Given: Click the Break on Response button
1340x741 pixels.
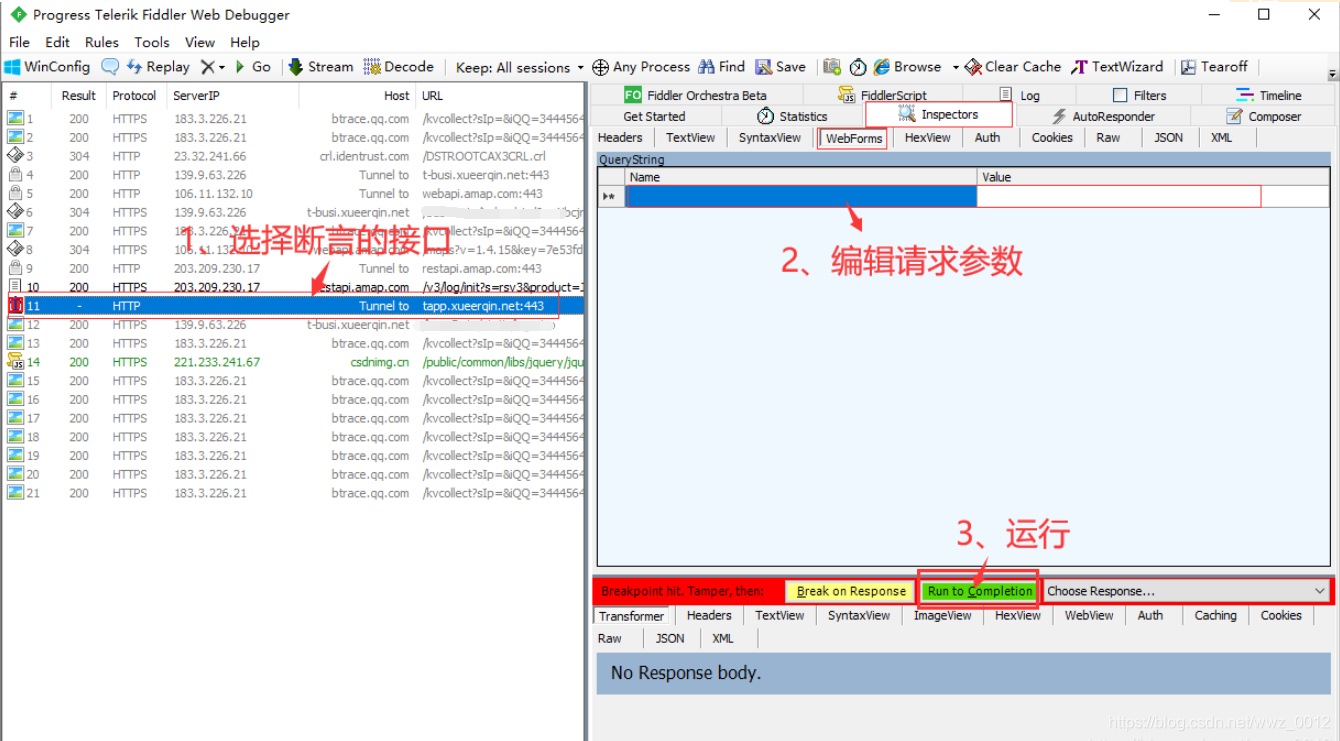Looking at the screenshot, I should [x=851, y=591].
